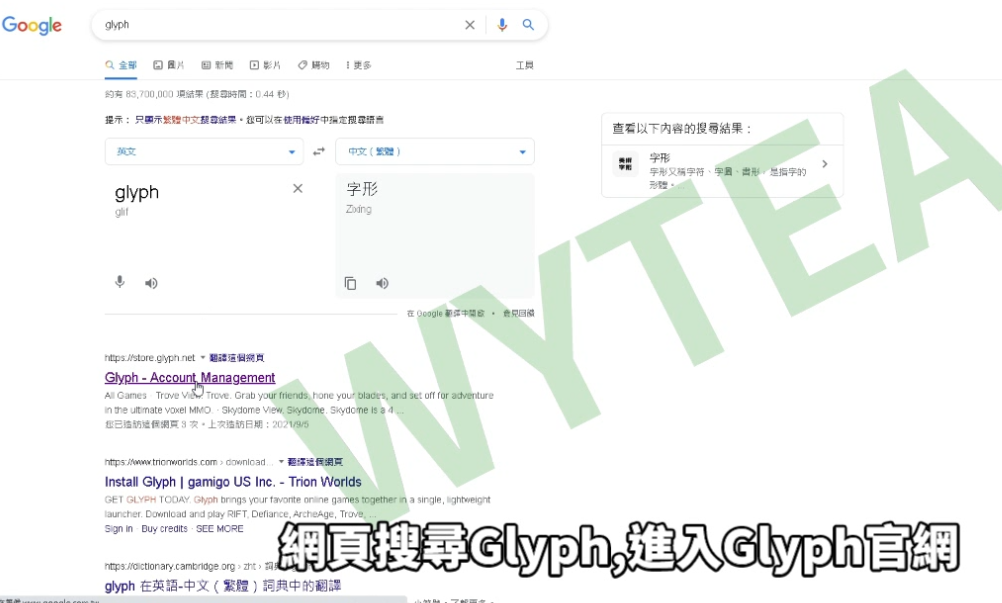
Task: Switch to the 購物 shopping tab
Action: tap(314, 65)
